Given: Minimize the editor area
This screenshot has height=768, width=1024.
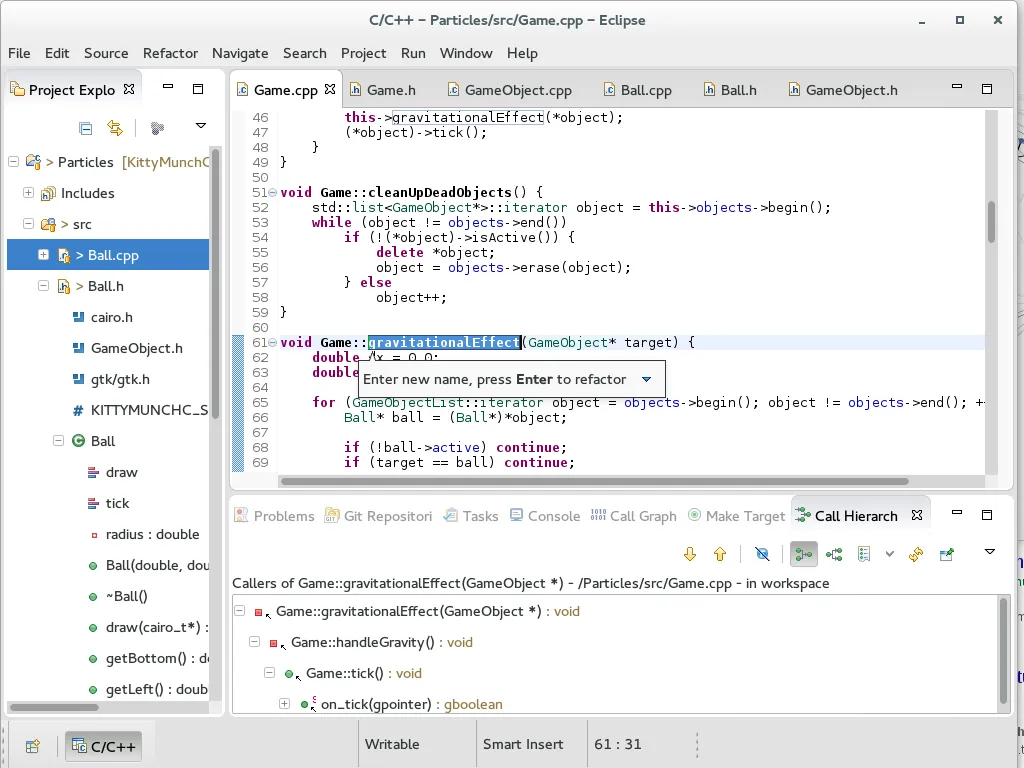Looking at the screenshot, I should pos(957,86).
